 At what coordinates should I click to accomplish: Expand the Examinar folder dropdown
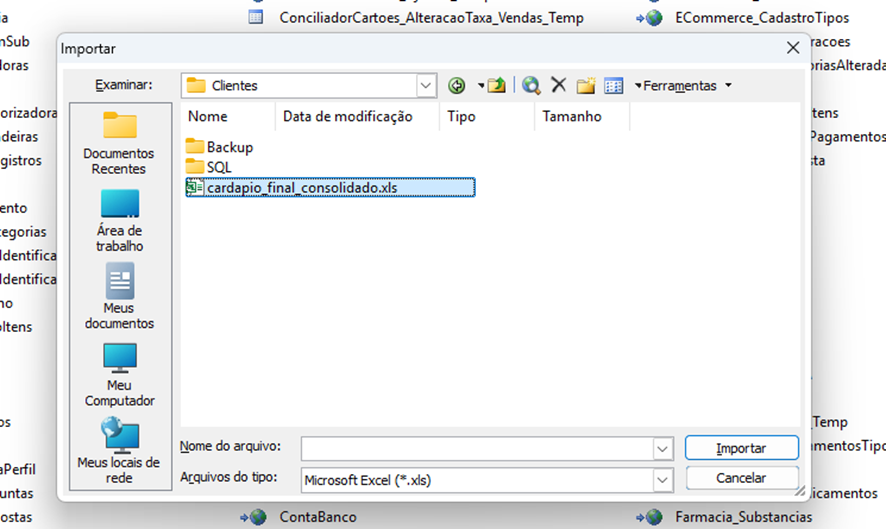point(427,86)
